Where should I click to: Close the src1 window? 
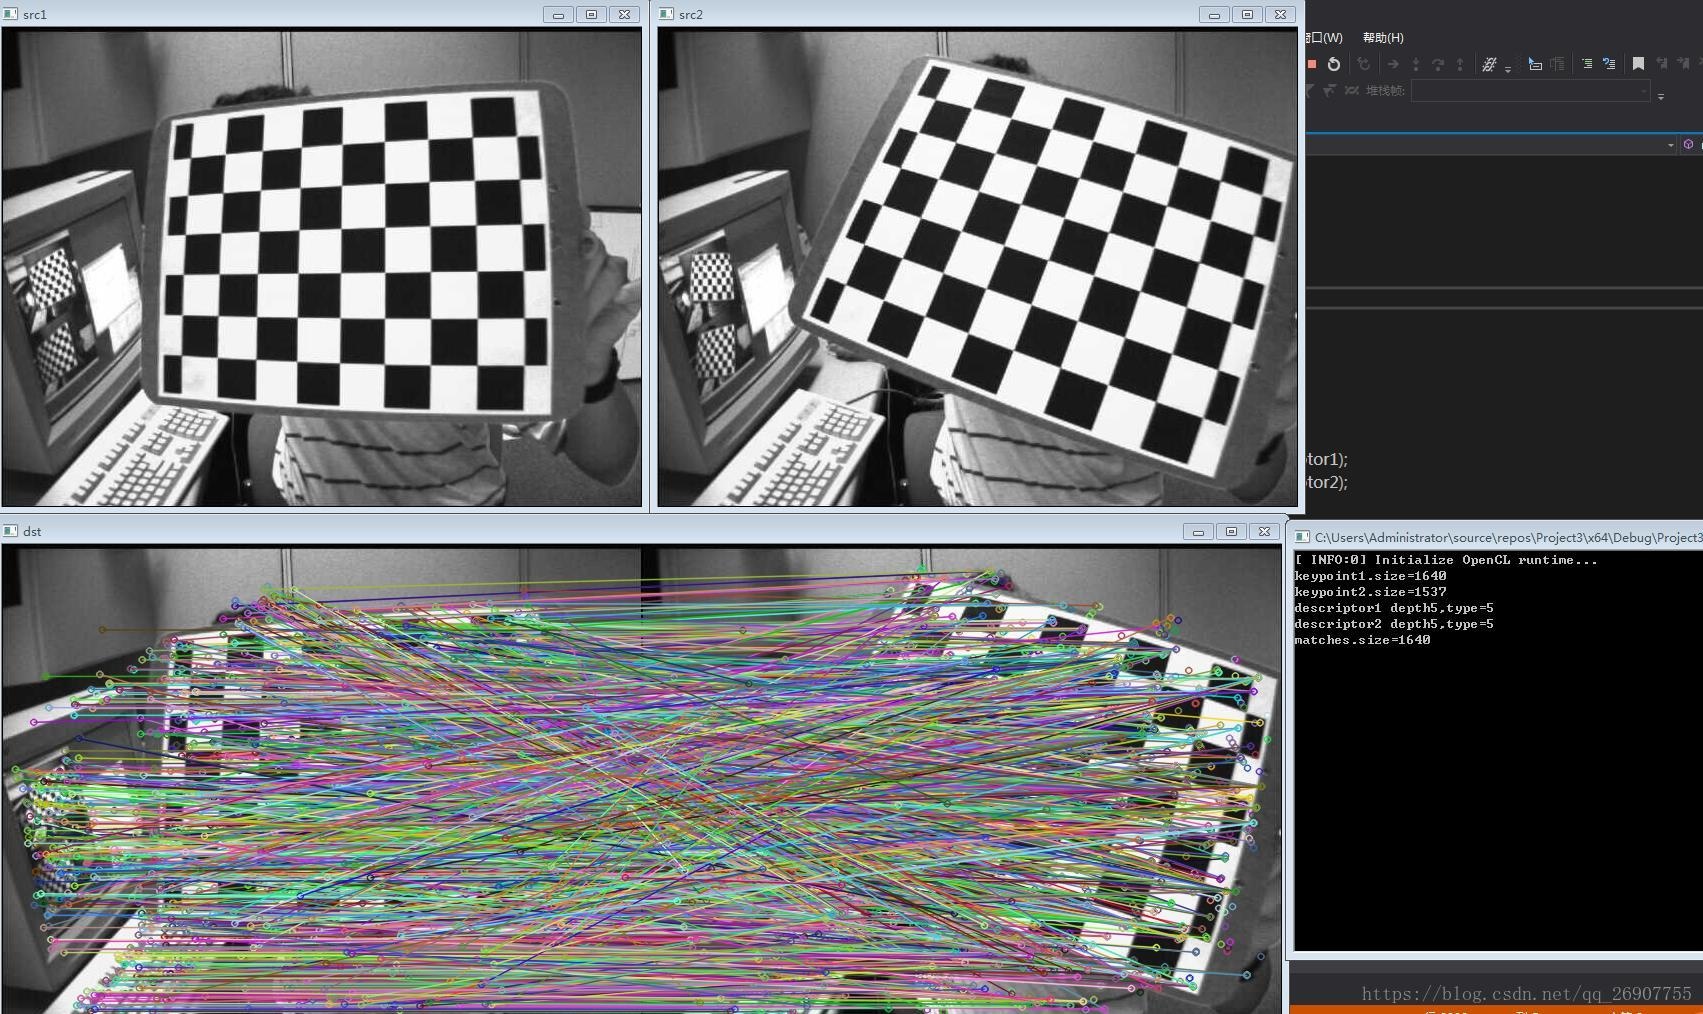[624, 15]
